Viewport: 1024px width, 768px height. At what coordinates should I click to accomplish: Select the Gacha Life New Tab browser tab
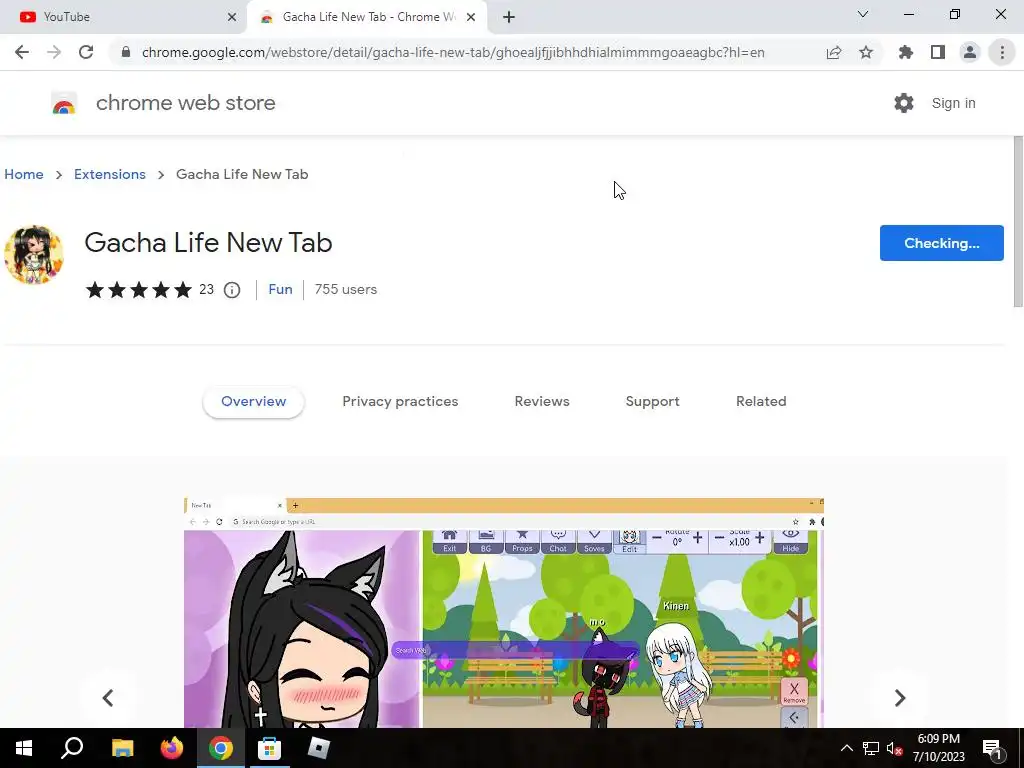(x=367, y=17)
